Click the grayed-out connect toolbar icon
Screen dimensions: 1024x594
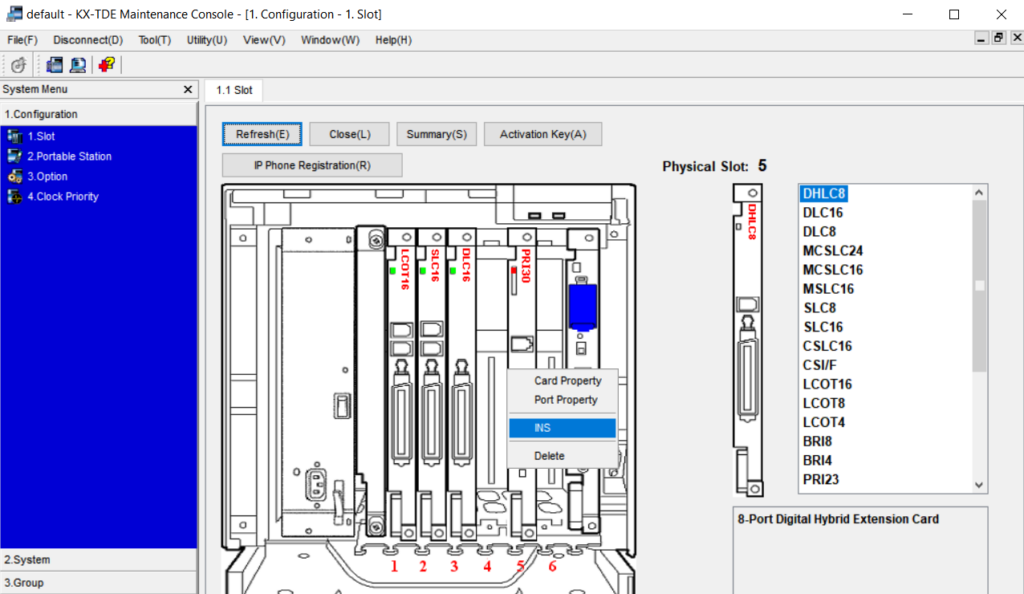[18, 65]
